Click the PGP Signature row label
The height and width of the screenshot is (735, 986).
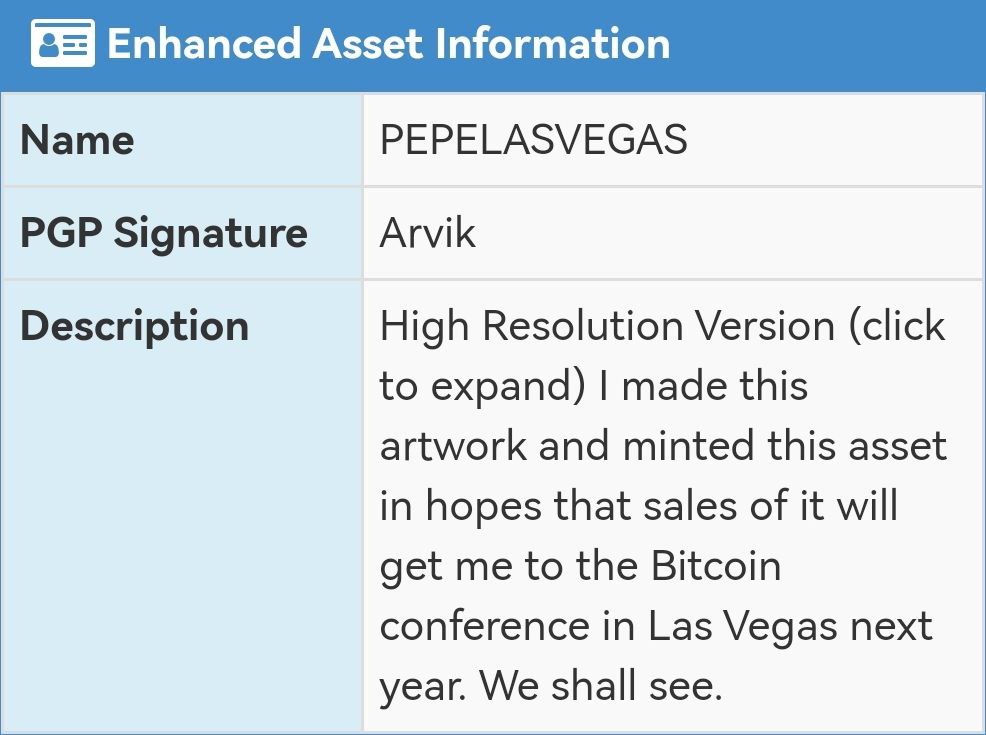[x=163, y=233]
